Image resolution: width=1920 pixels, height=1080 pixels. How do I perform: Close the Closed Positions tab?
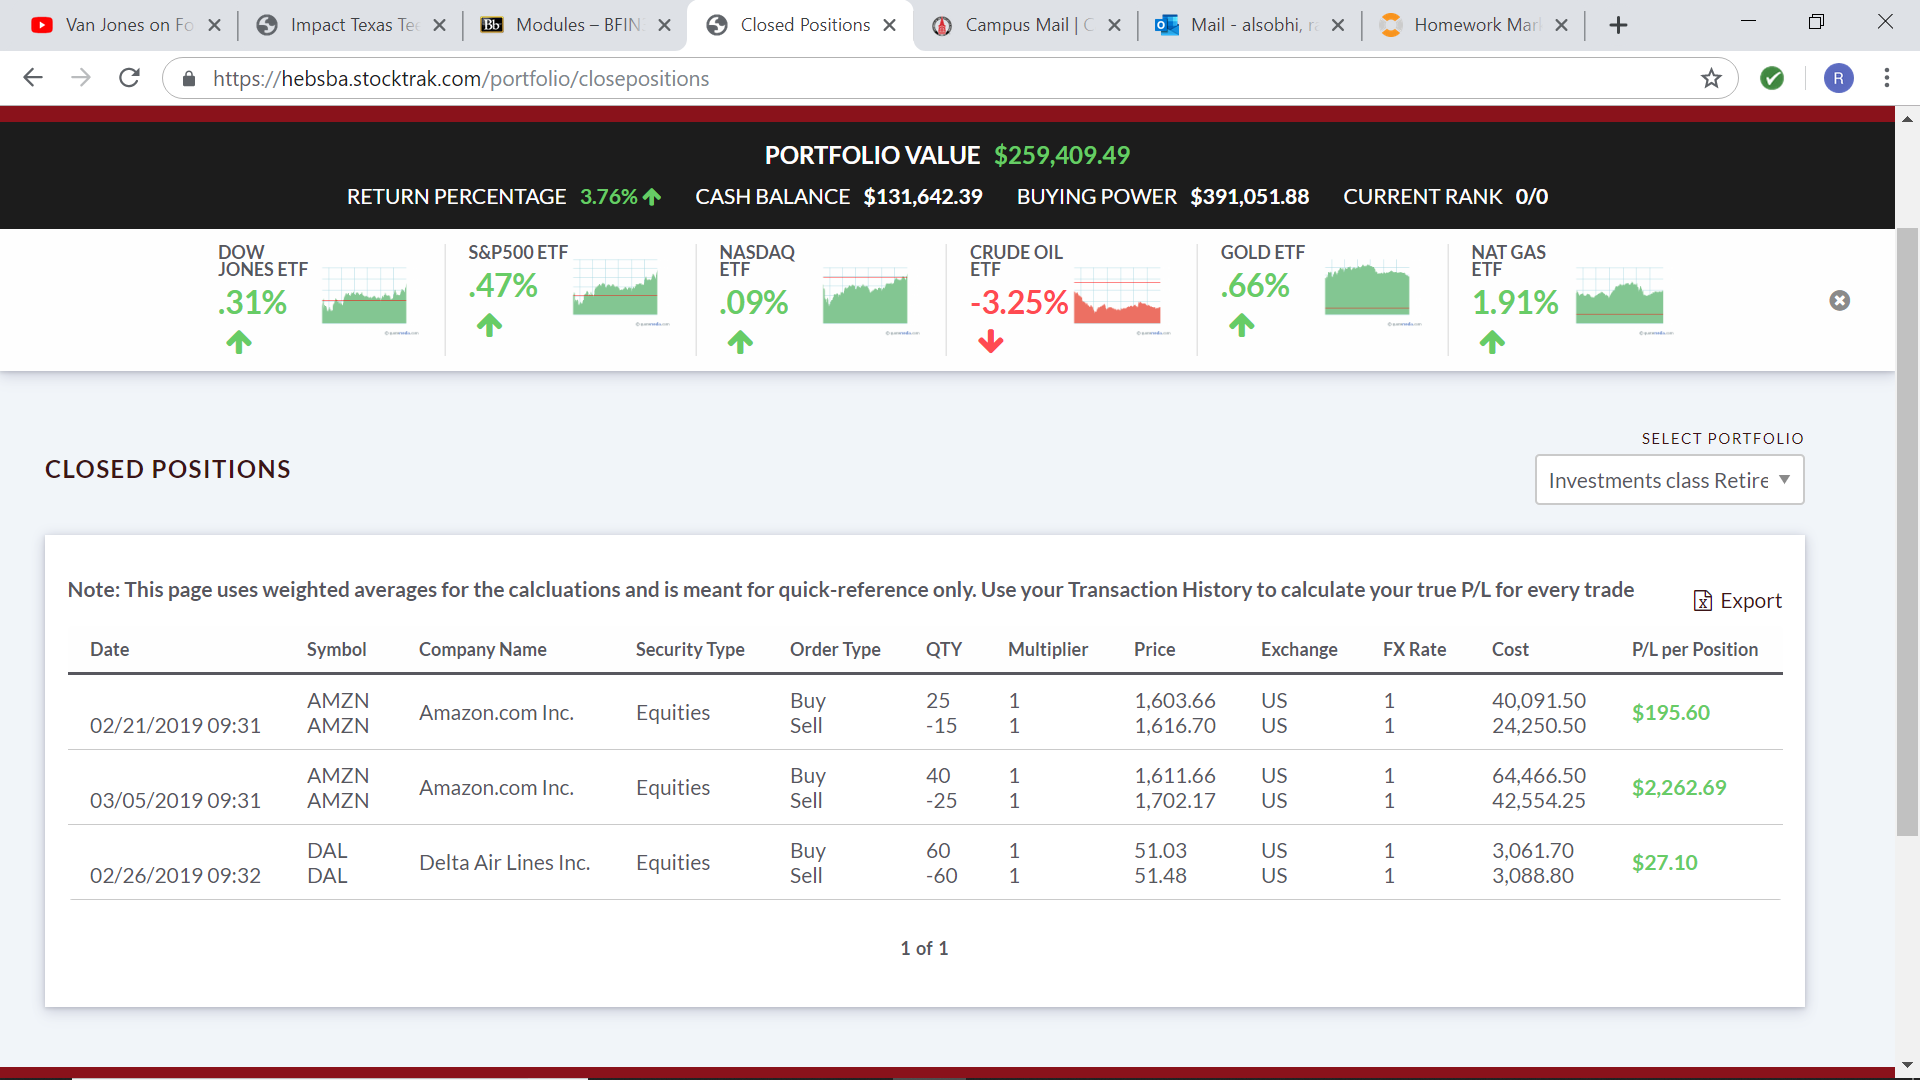[x=889, y=25]
